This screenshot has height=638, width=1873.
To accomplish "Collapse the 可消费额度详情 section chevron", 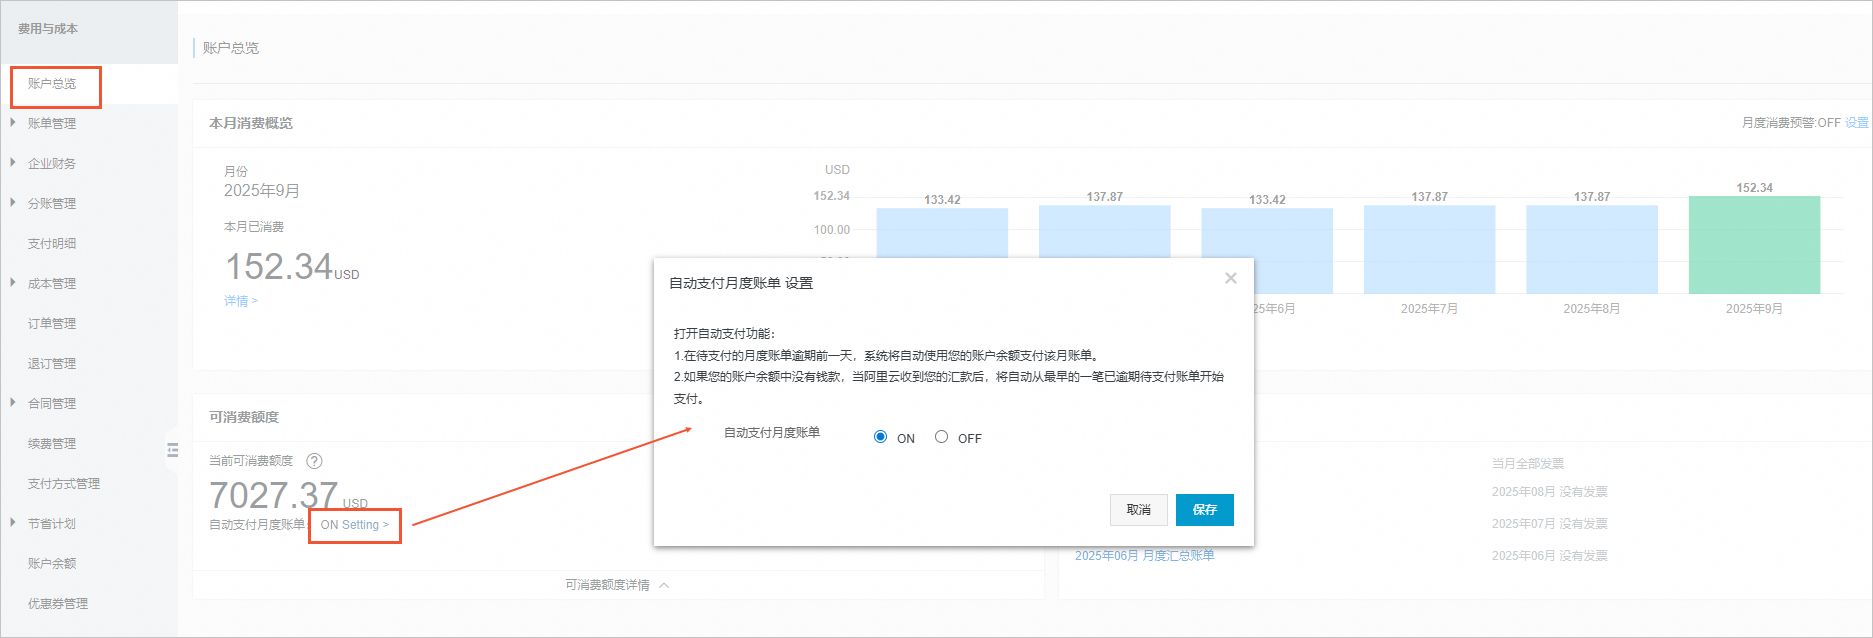I will coord(664,585).
